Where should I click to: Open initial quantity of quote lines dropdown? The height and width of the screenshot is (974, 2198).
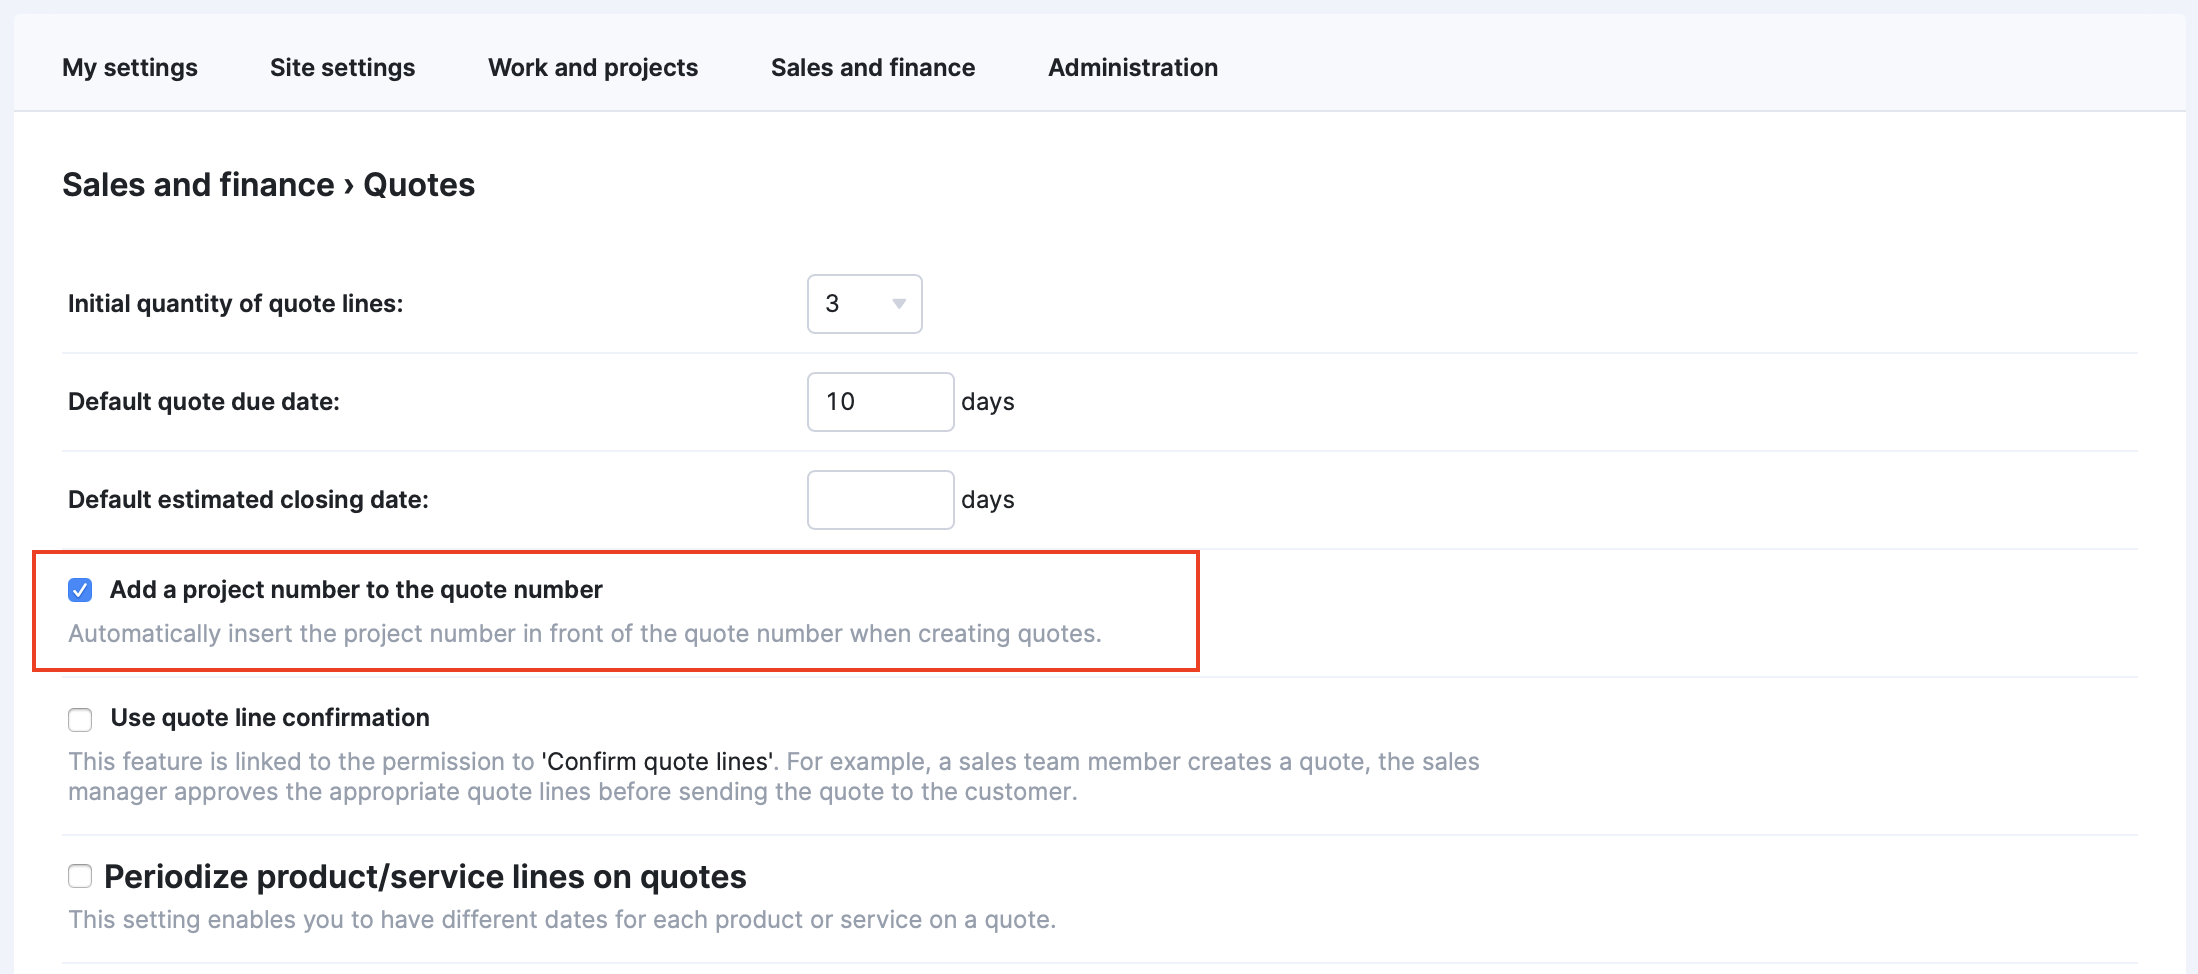865,304
